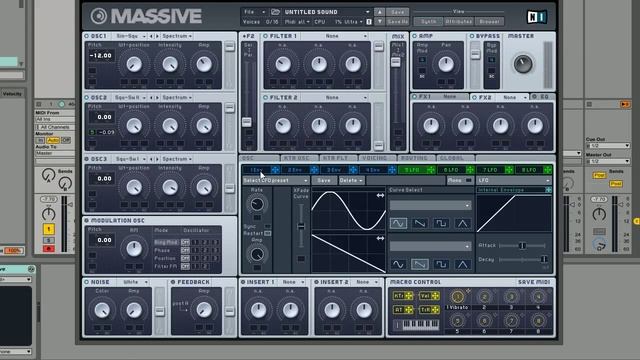Click the TrR macro modulation handle
The image size is (640, 360).
(x=436, y=310)
